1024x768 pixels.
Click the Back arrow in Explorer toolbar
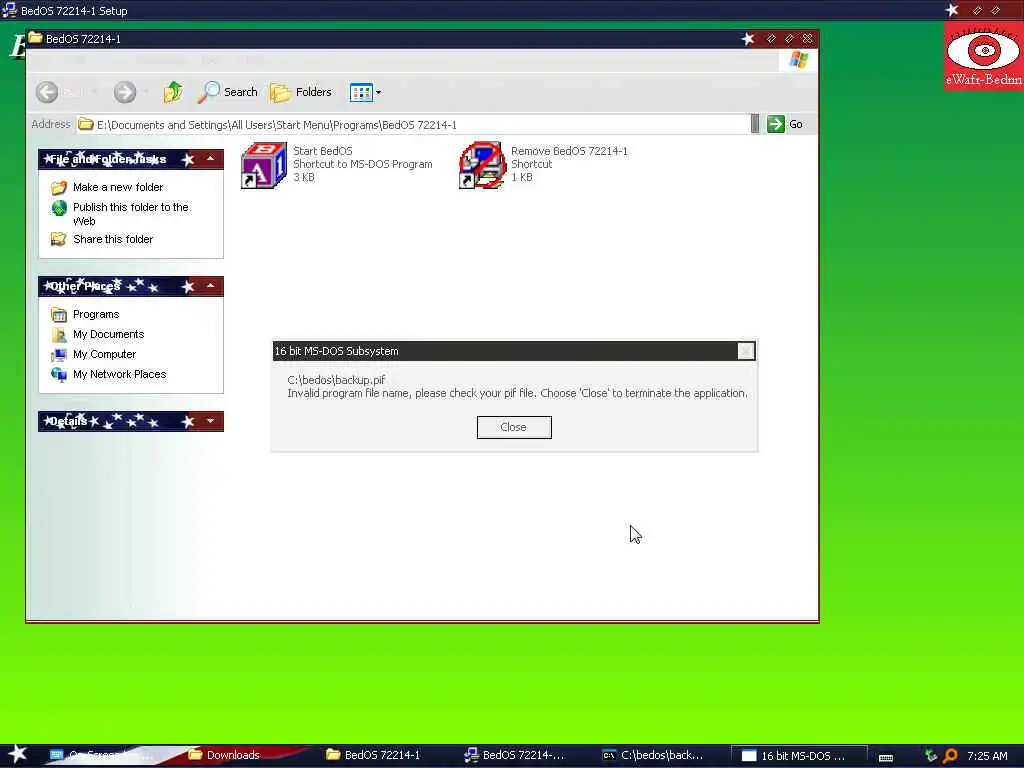[x=47, y=92]
